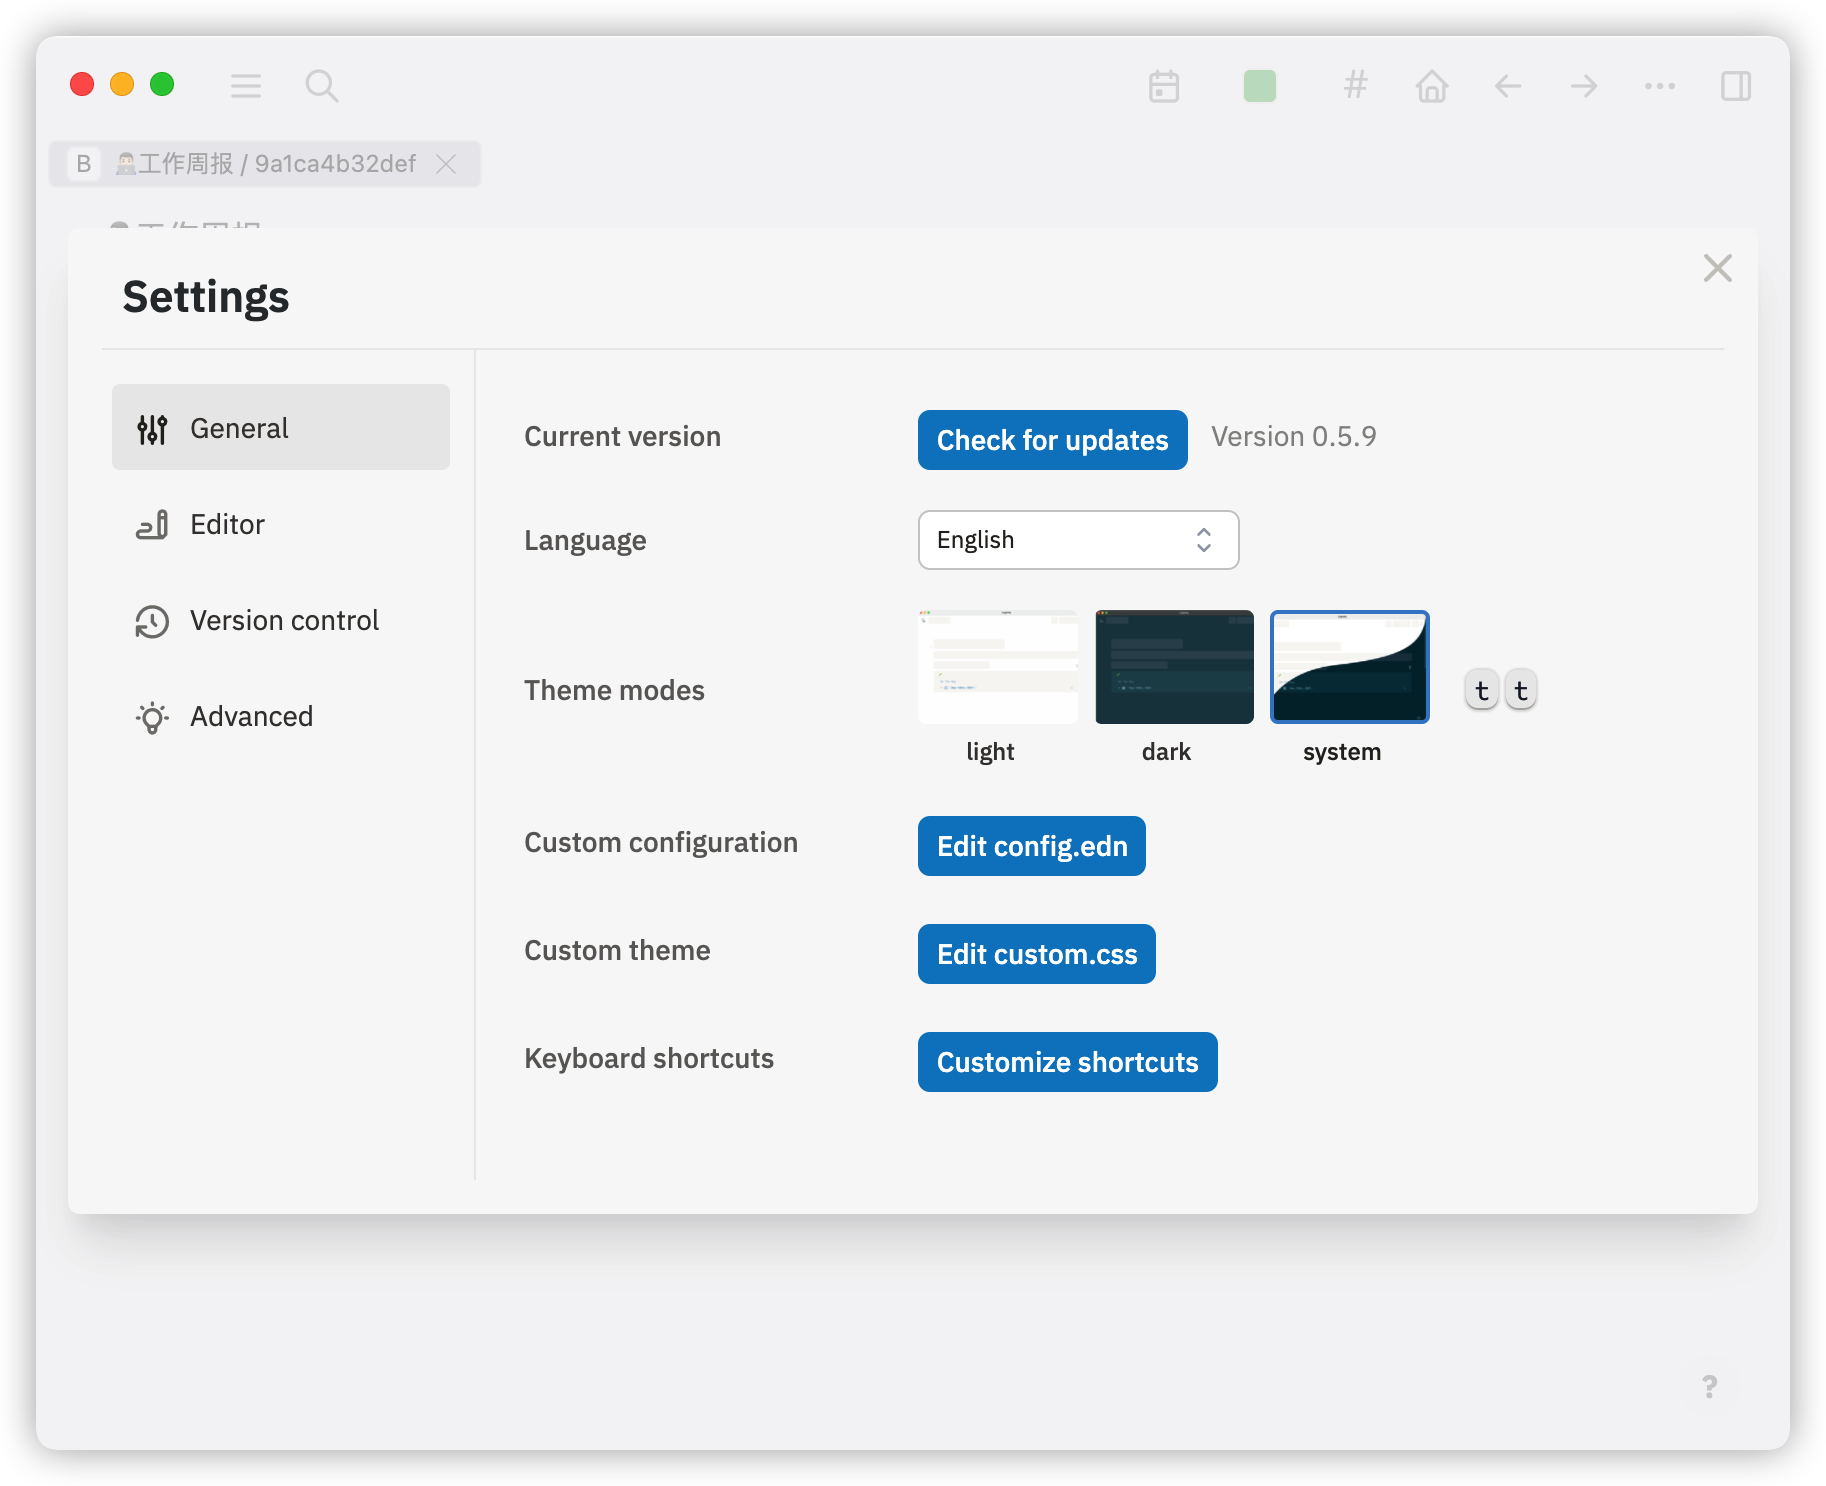Open Customize shortcuts
Screen dimensions: 1826x1486
[x=1066, y=1062]
